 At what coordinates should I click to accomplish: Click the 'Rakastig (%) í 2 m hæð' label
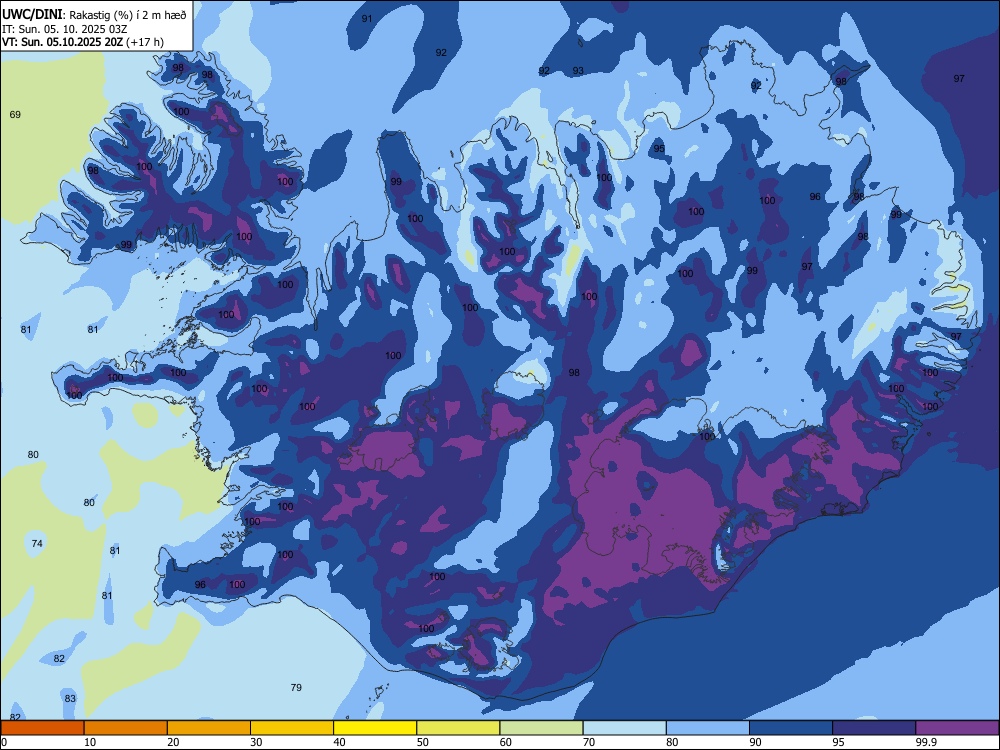coord(128,15)
